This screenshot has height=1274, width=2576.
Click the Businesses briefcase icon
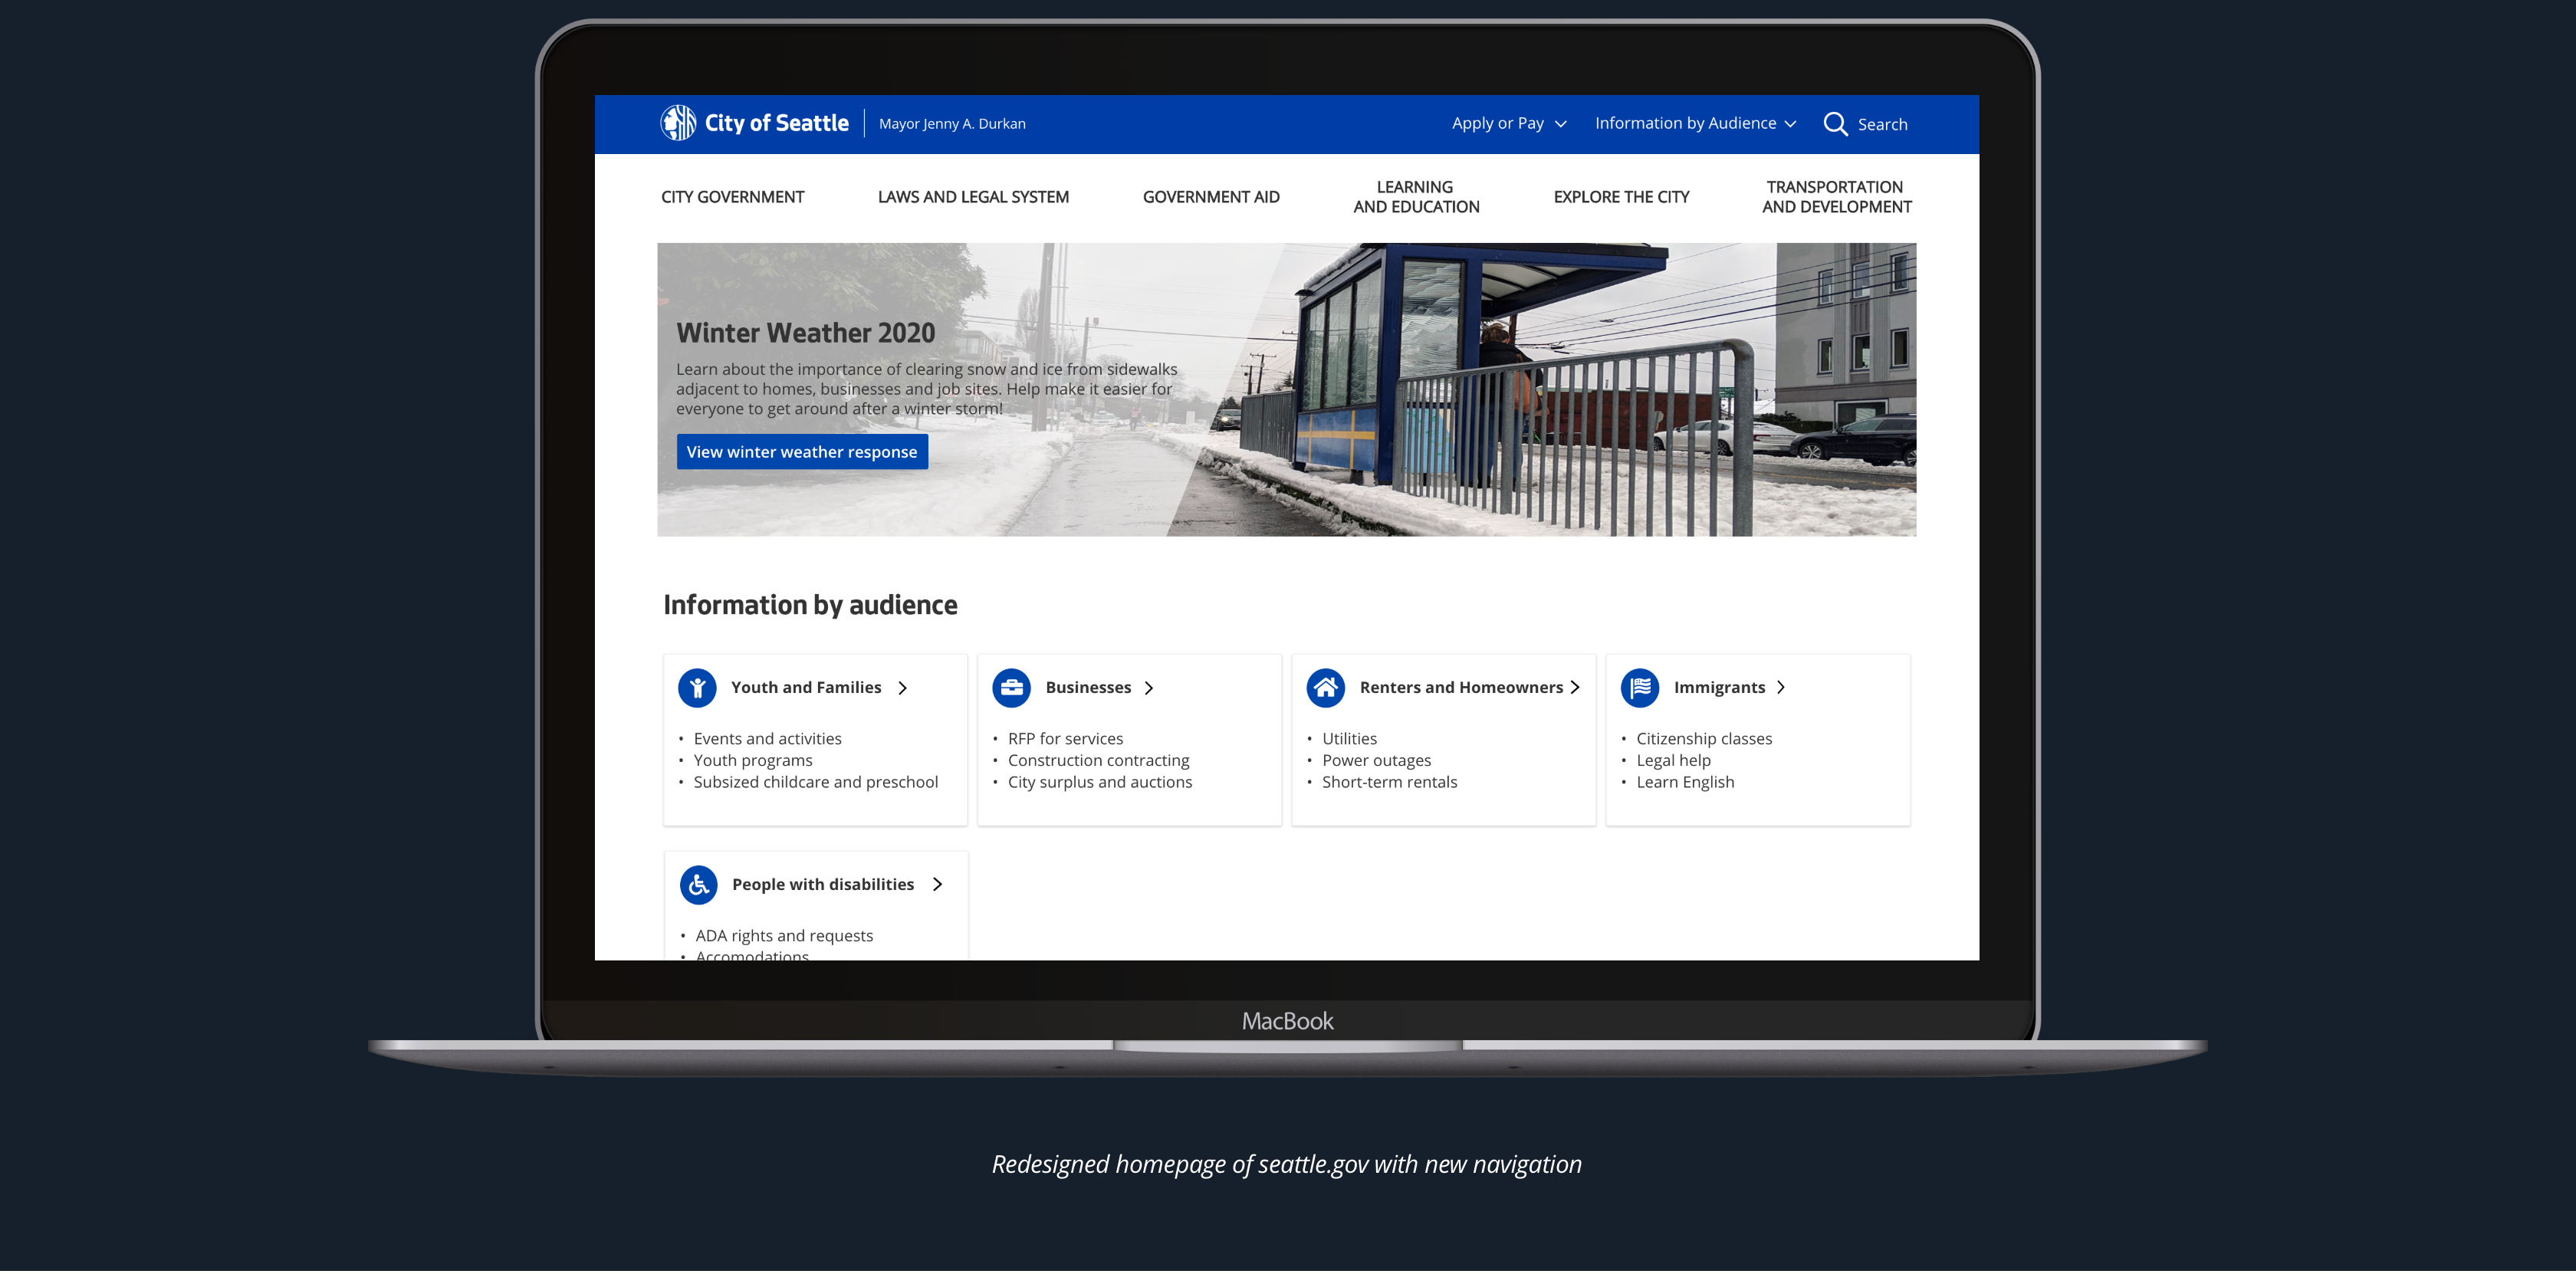1011,688
